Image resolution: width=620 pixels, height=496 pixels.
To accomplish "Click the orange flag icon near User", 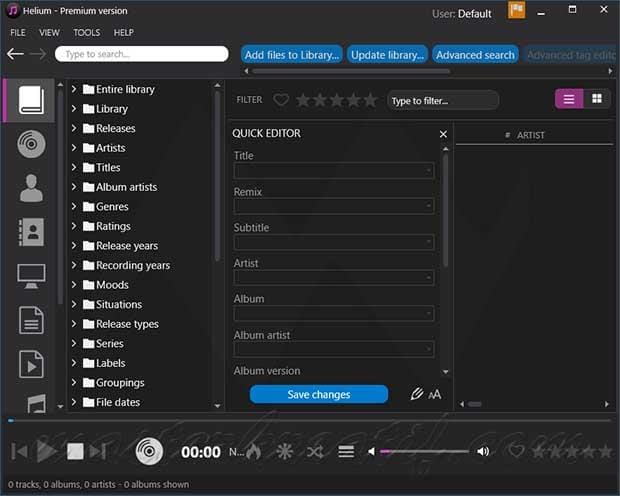I will pos(516,10).
